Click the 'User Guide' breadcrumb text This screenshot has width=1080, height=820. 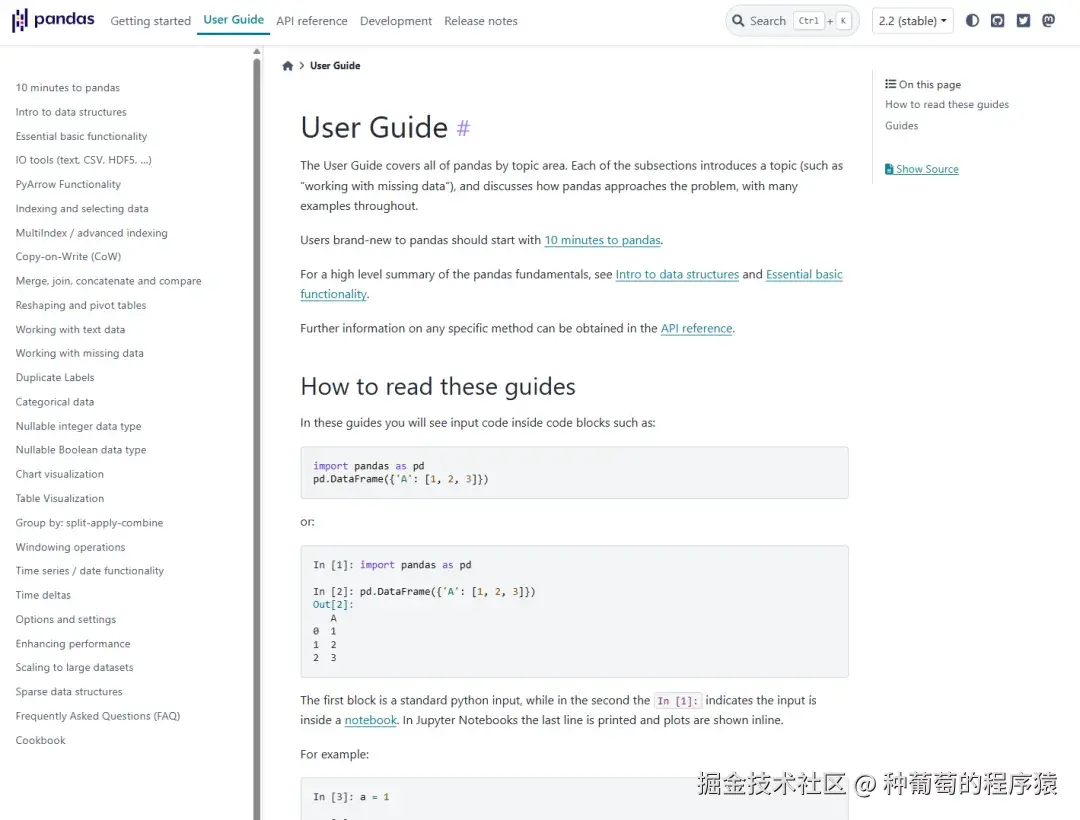tap(335, 66)
